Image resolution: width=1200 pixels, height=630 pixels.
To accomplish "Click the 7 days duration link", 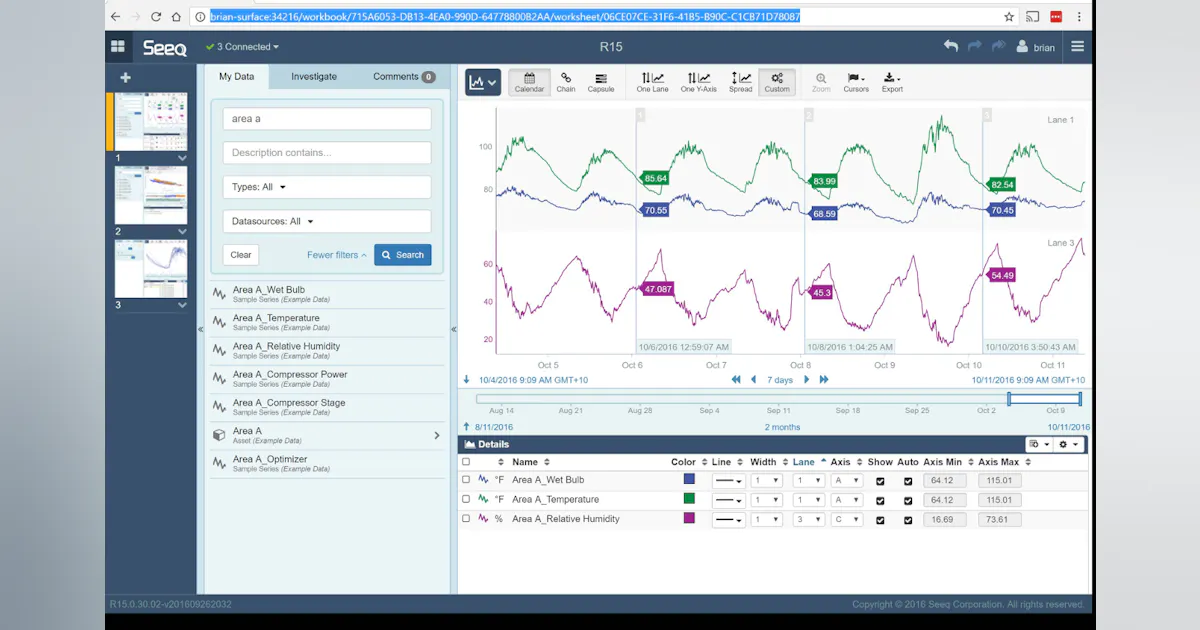I will pyautogui.click(x=780, y=380).
